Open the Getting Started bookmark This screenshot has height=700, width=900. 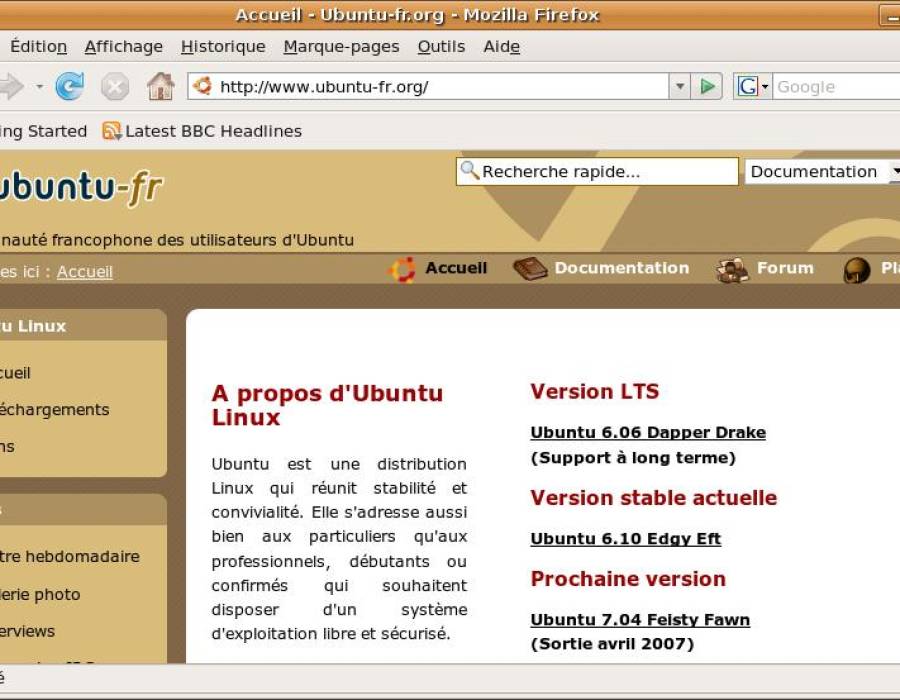(x=44, y=131)
